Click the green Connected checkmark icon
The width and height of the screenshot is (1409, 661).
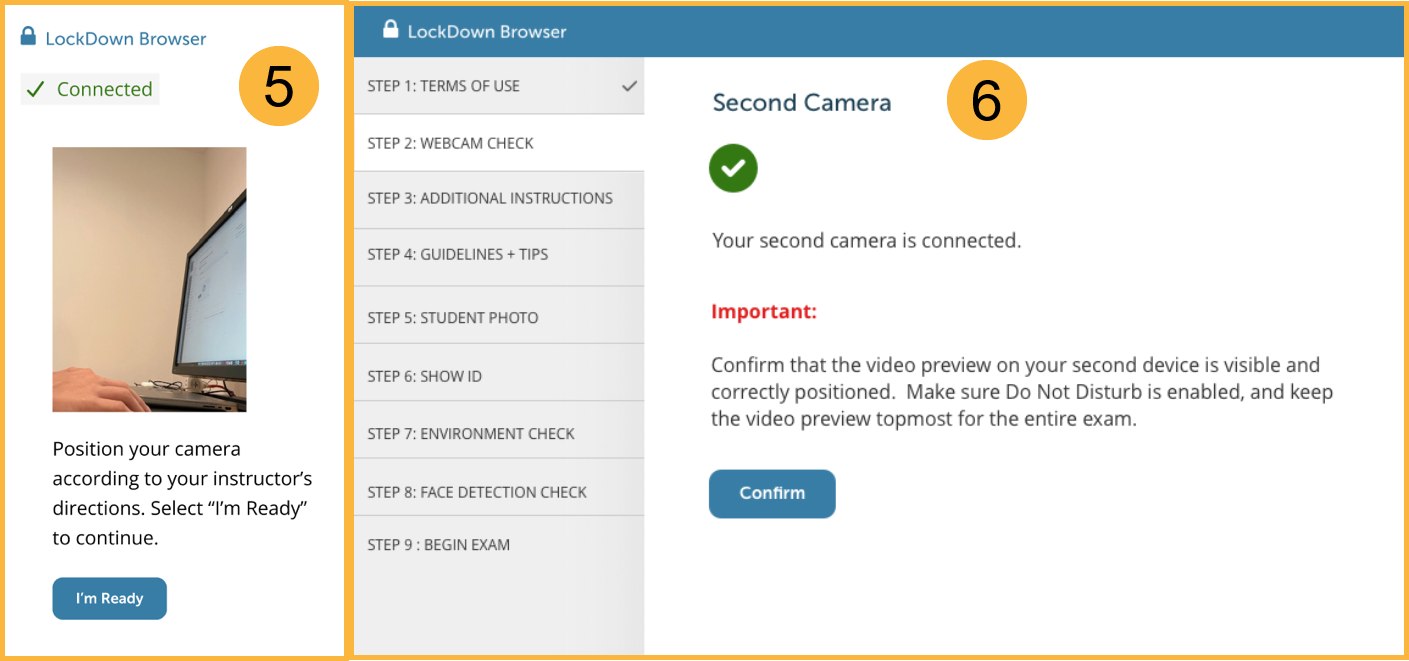coord(36,89)
